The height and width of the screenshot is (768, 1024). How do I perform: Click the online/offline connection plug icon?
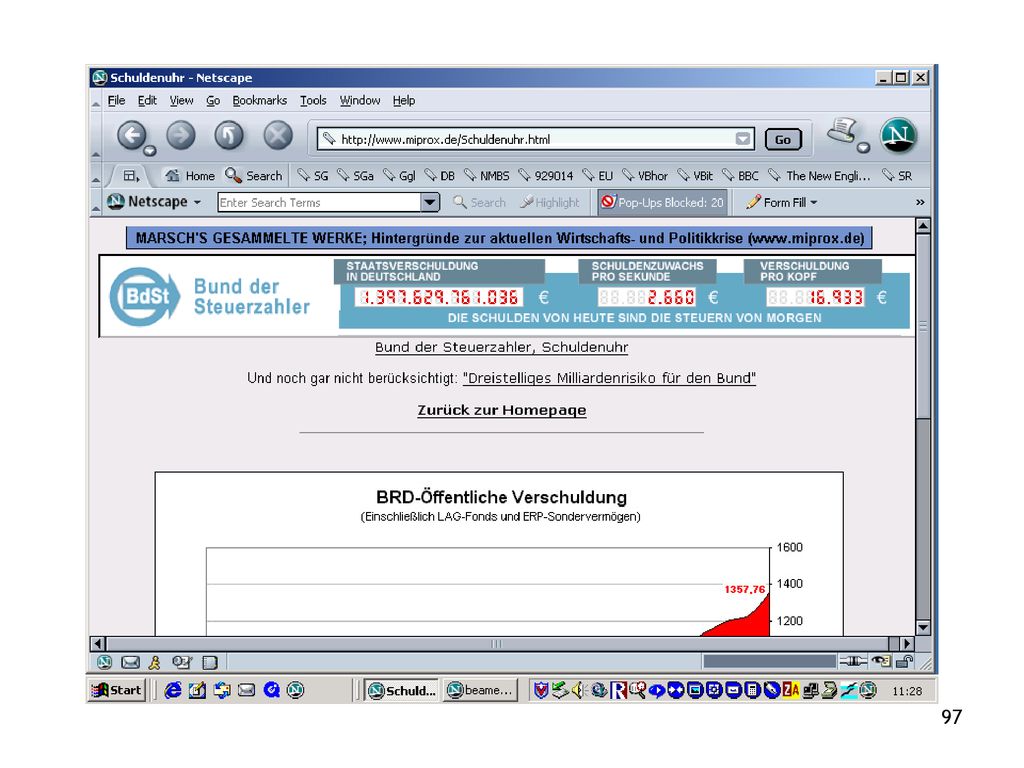click(854, 662)
